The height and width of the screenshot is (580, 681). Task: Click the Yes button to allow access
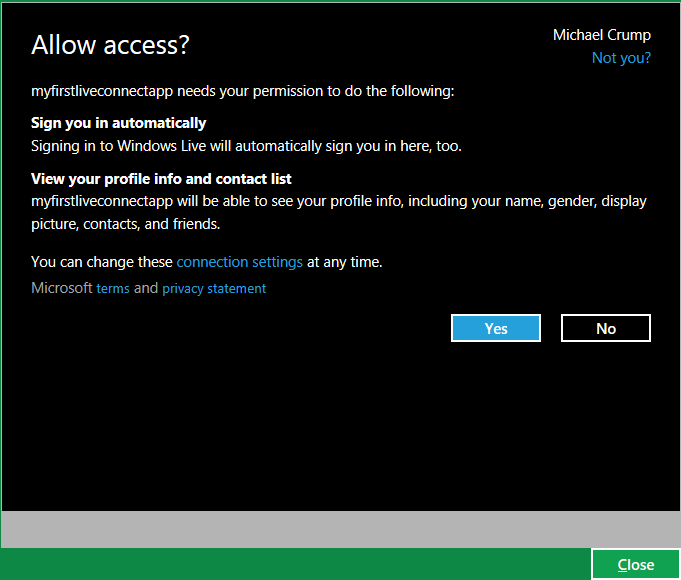click(x=496, y=328)
